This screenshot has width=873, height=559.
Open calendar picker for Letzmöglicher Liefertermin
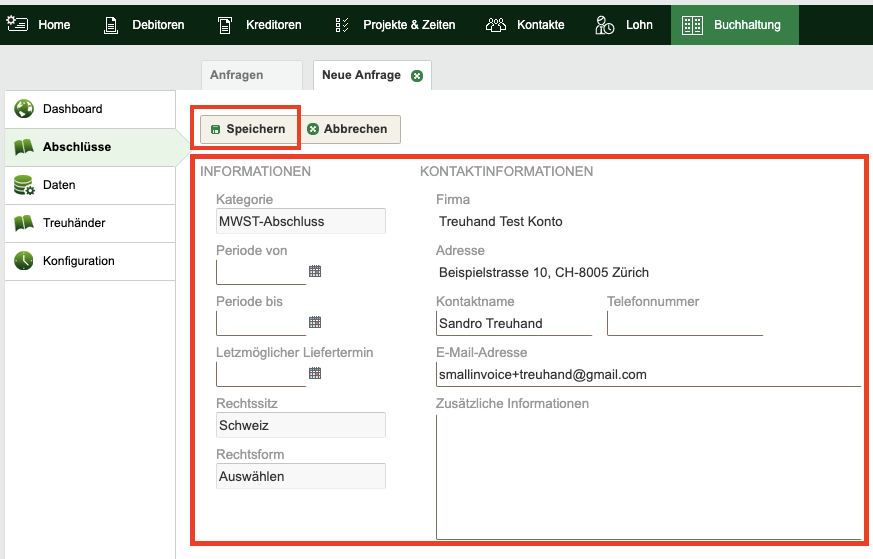315,373
